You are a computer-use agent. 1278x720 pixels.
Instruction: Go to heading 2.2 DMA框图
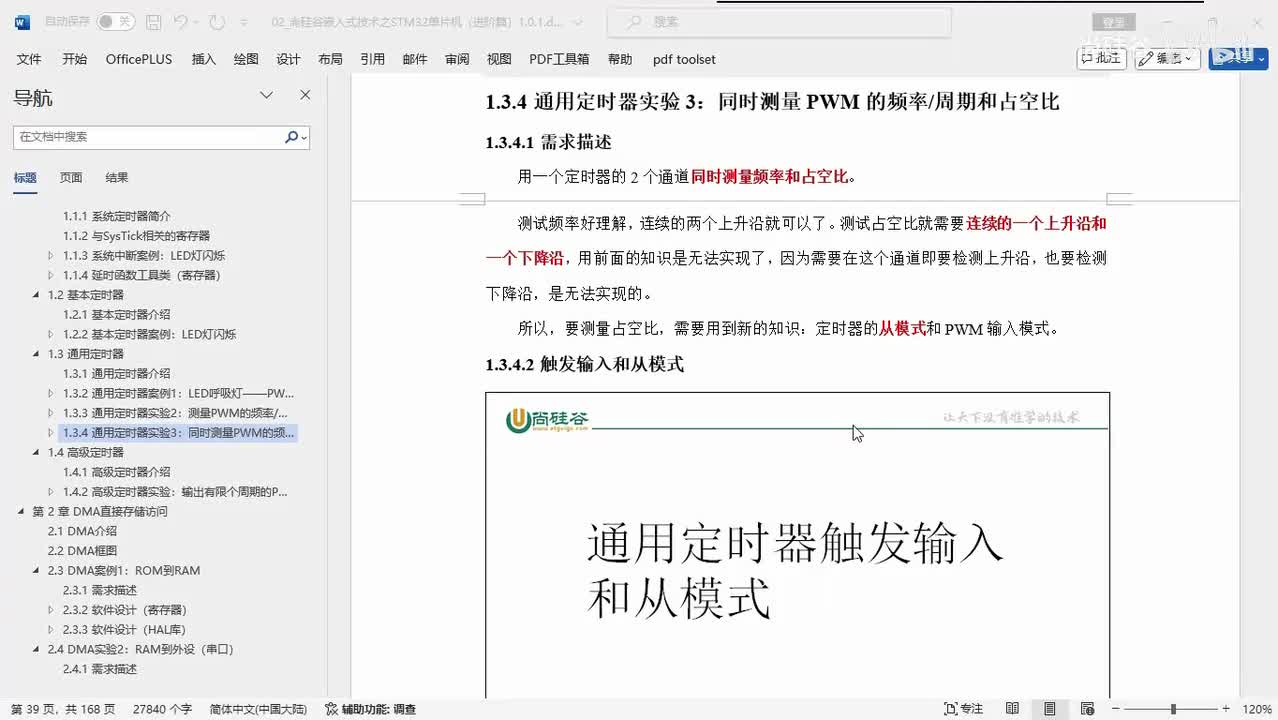(82, 550)
